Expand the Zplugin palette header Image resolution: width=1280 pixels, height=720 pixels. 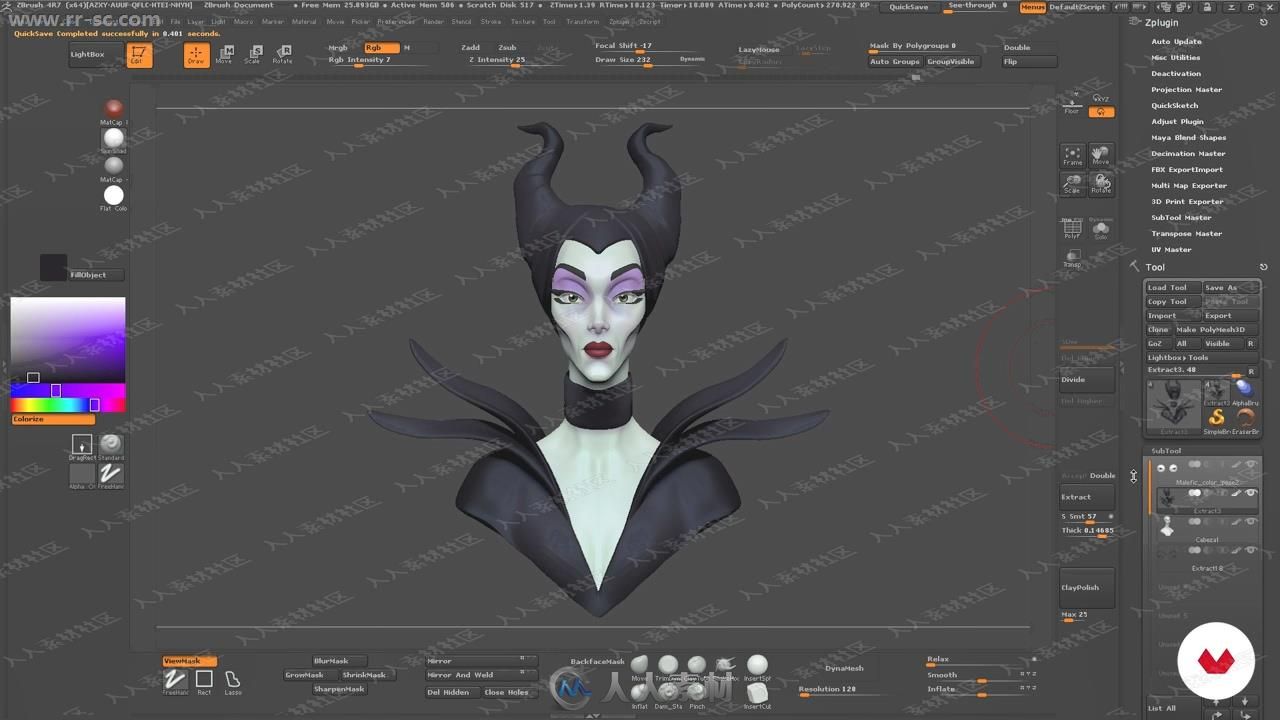click(x=1162, y=22)
